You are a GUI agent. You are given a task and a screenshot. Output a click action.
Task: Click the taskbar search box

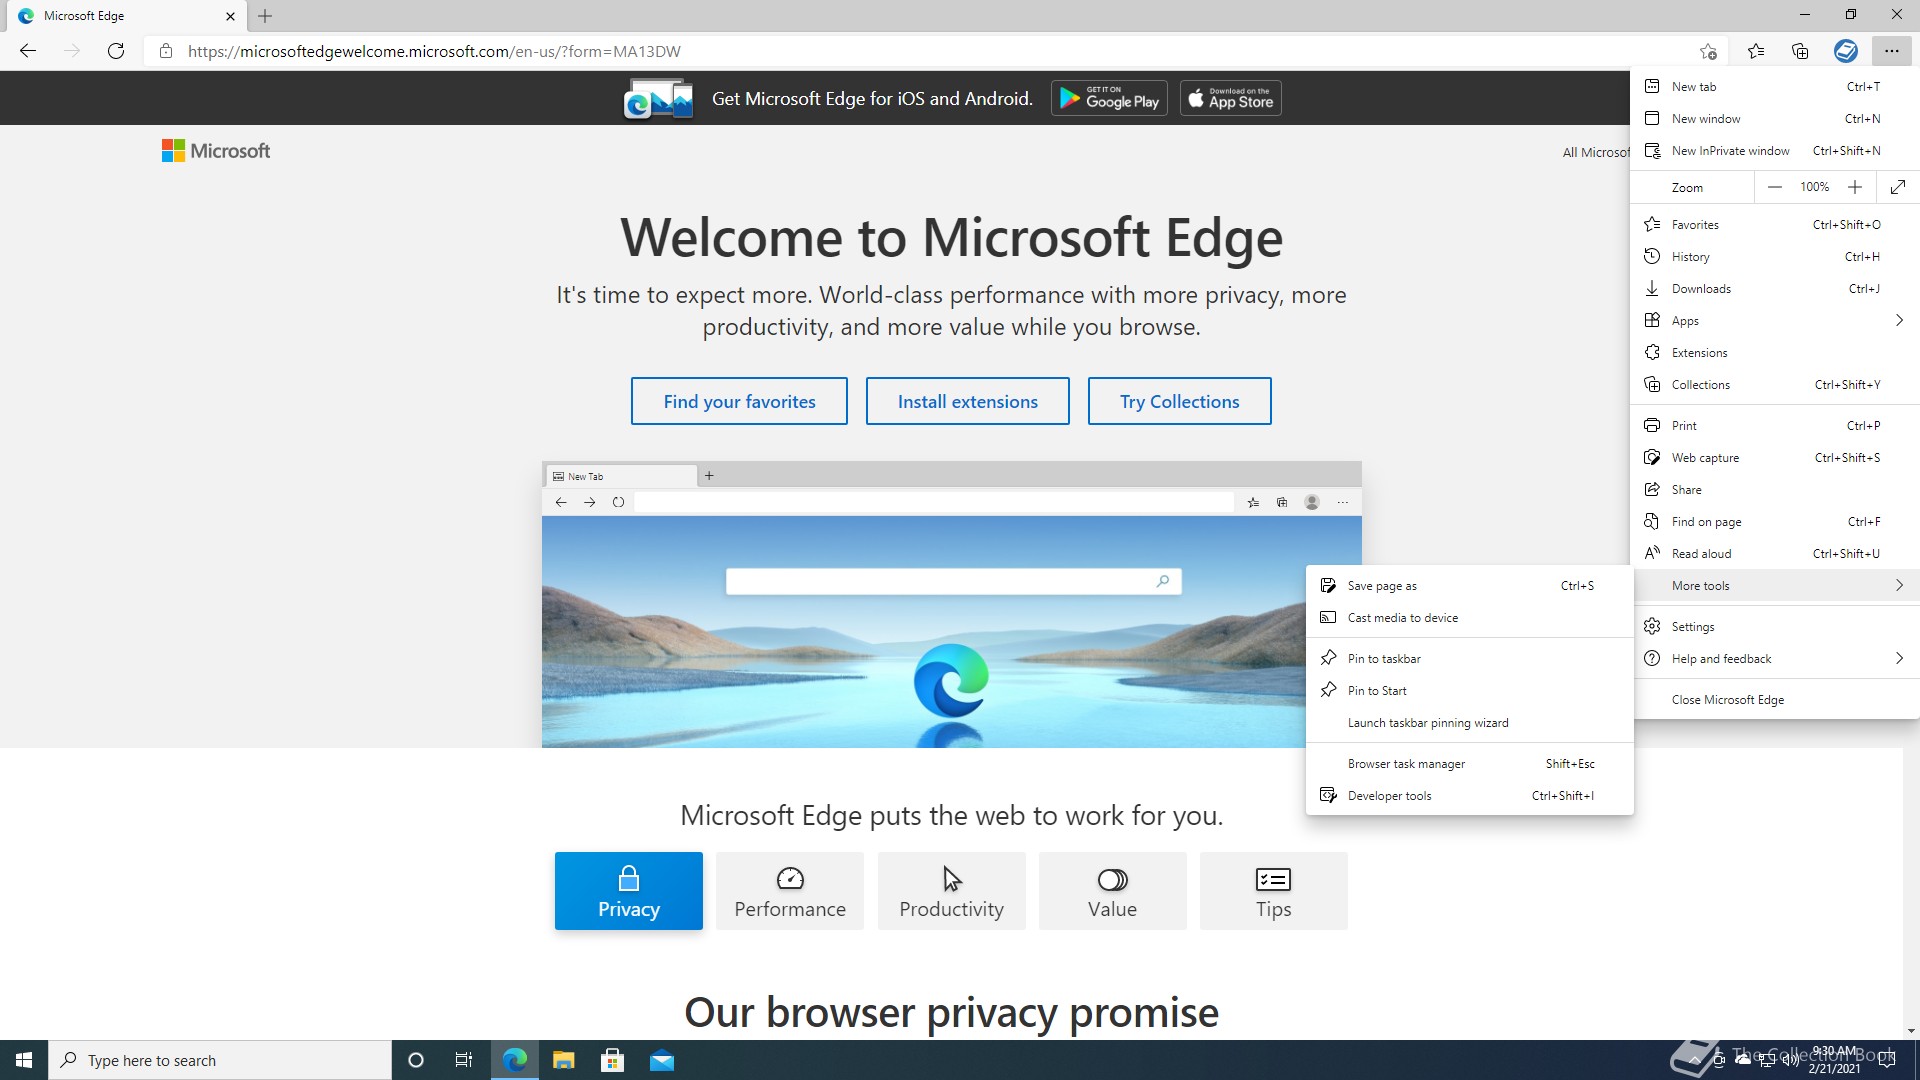coord(220,1060)
